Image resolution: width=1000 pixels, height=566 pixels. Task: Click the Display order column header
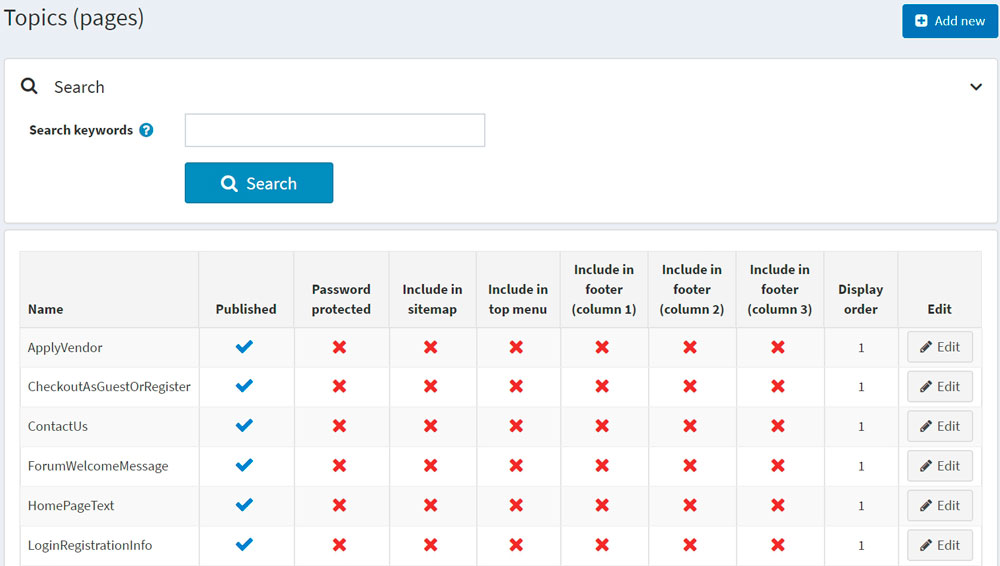coord(860,299)
